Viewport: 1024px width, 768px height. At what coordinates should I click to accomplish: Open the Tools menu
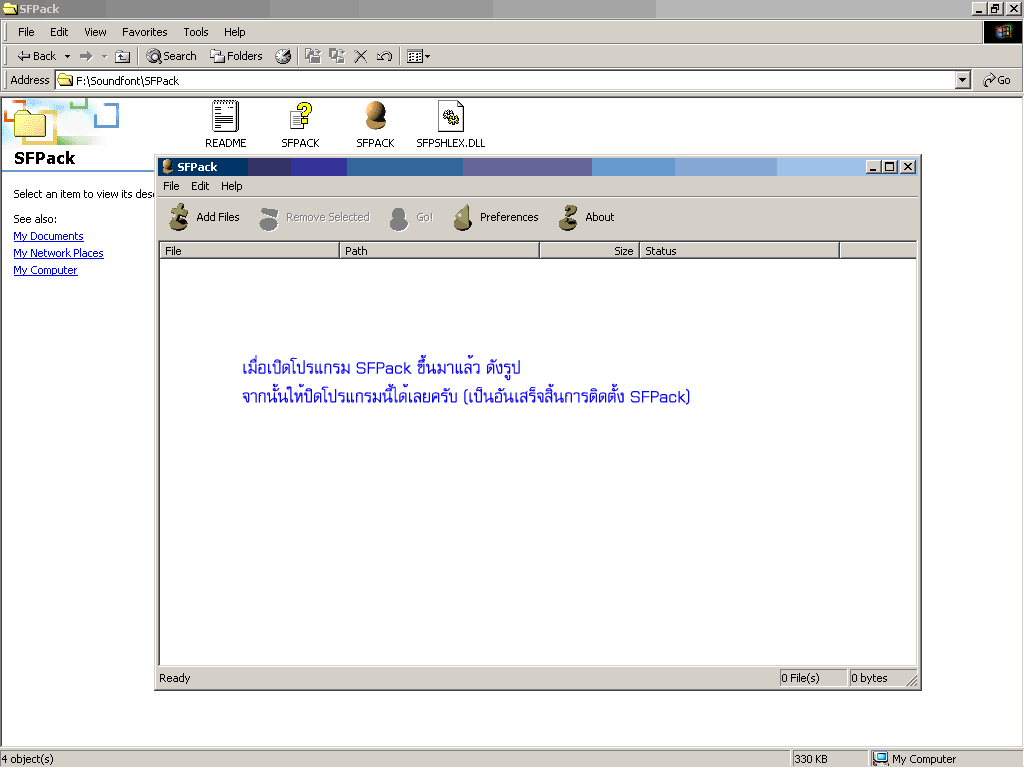196,32
